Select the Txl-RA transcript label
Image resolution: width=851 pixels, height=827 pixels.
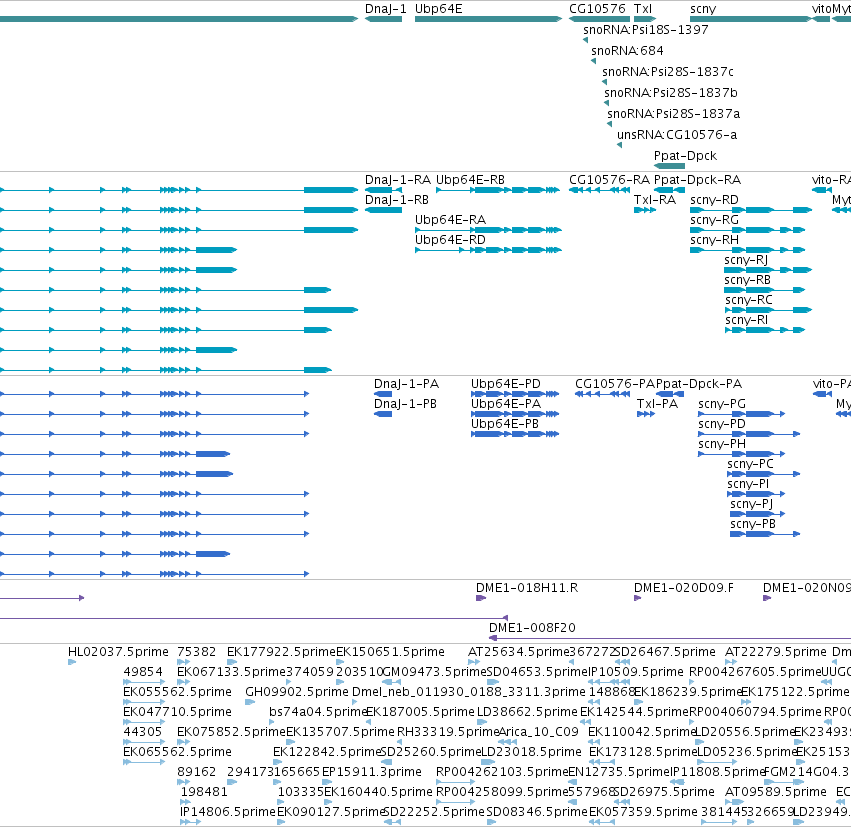pyautogui.click(x=655, y=200)
